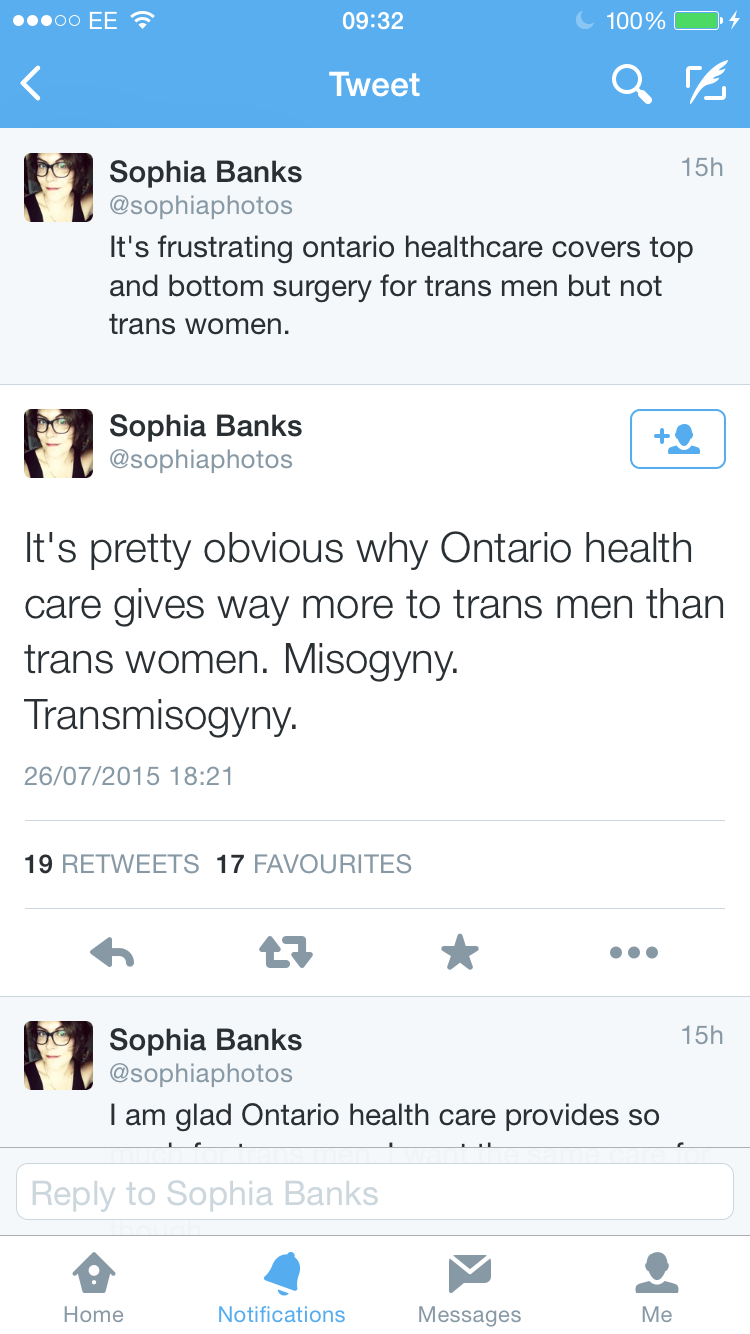Viewport: 750px width, 1334px height.
Task: View the 17 Favourites list
Action: click(314, 864)
